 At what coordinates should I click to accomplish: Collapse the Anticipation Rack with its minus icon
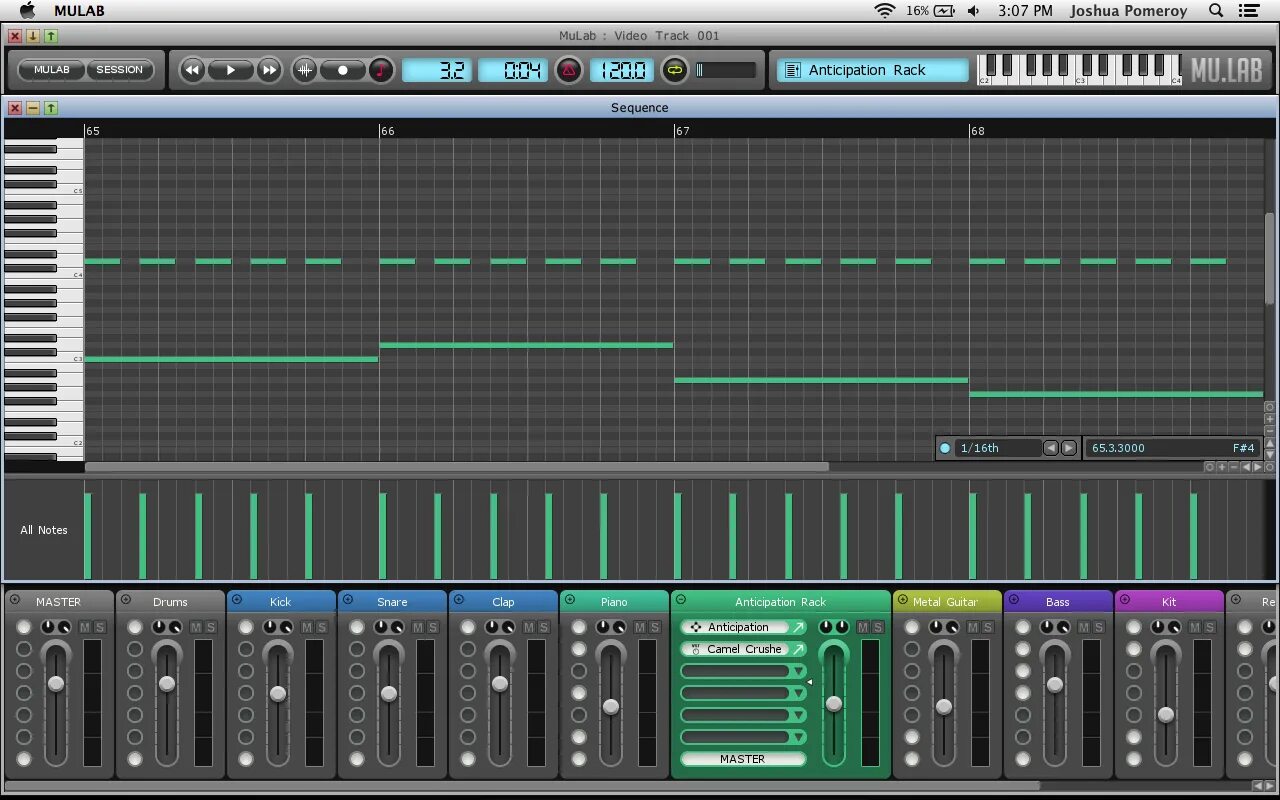pos(681,600)
